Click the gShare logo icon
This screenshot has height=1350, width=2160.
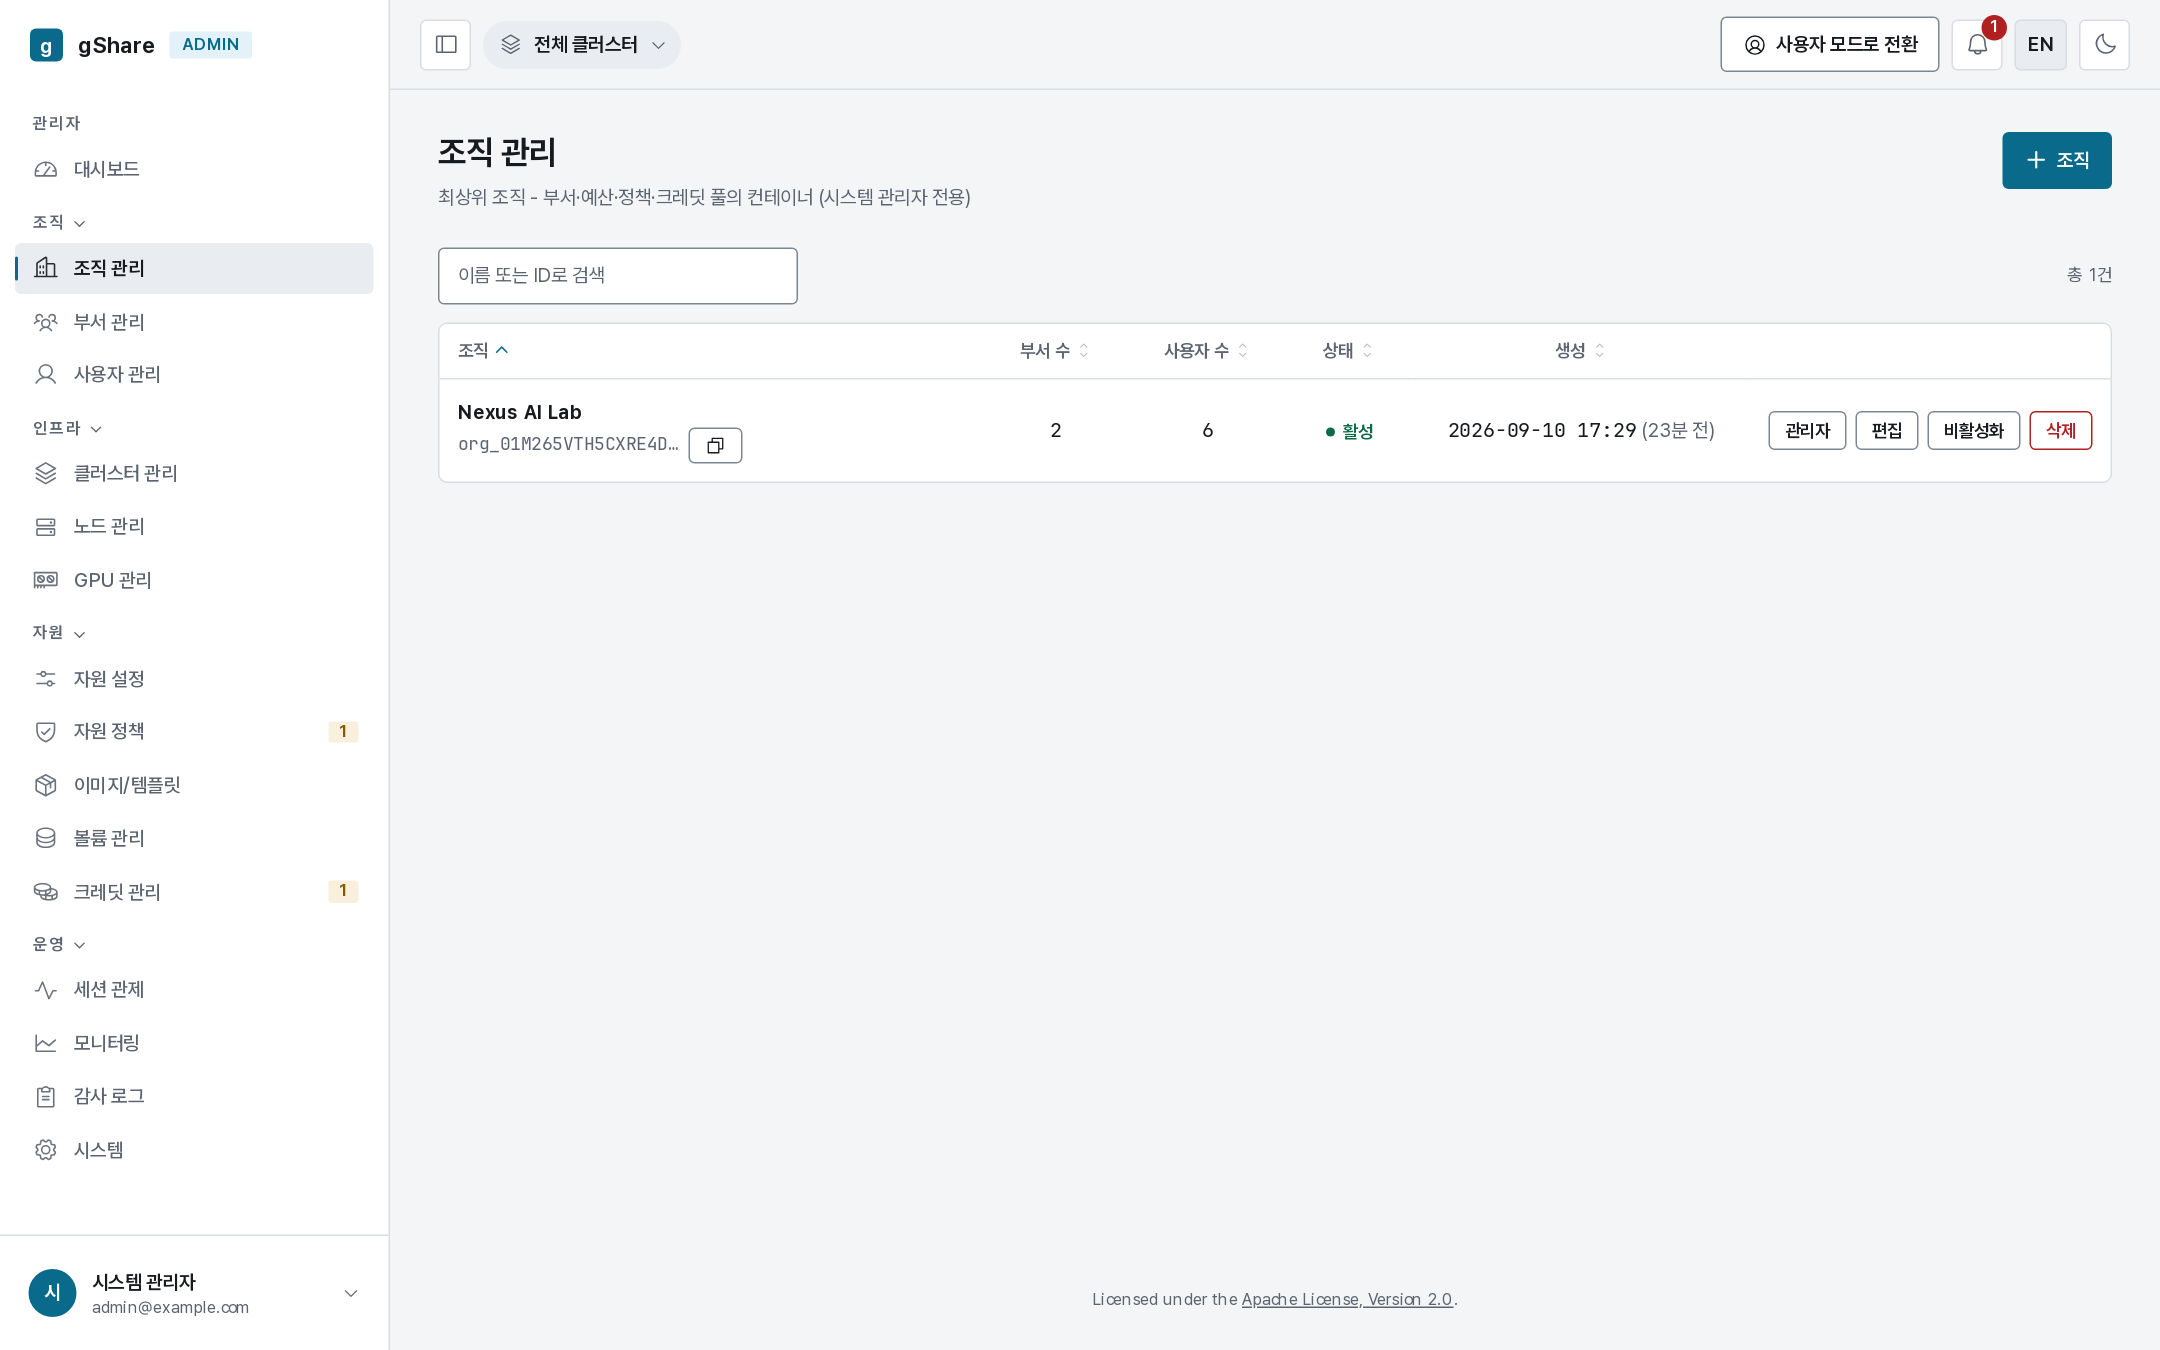[x=46, y=45]
